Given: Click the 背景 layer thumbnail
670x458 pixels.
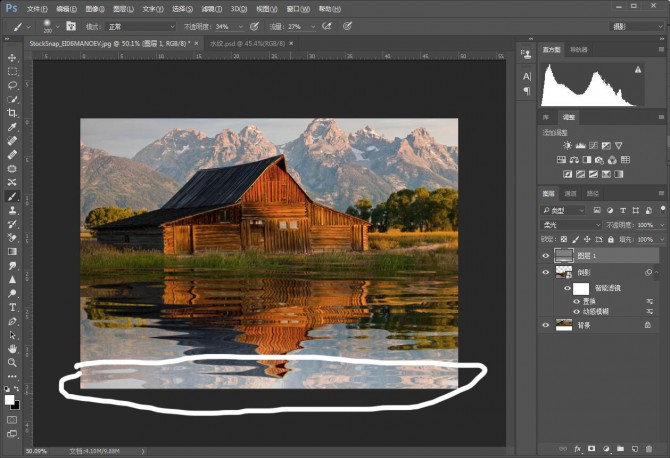Looking at the screenshot, I should (x=565, y=324).
